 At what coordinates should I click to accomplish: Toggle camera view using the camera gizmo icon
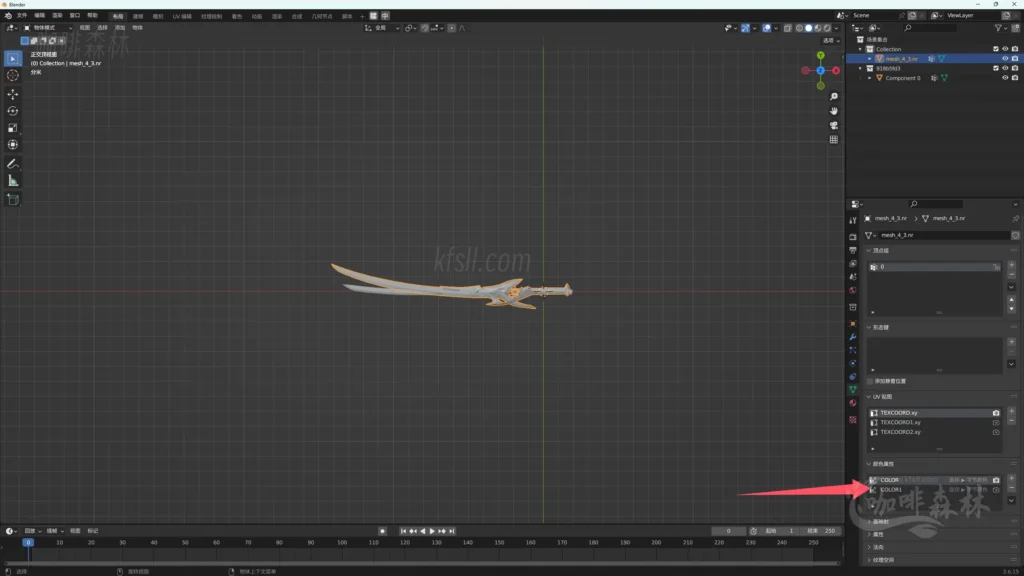pyautogui.click(x=834, y=125)
